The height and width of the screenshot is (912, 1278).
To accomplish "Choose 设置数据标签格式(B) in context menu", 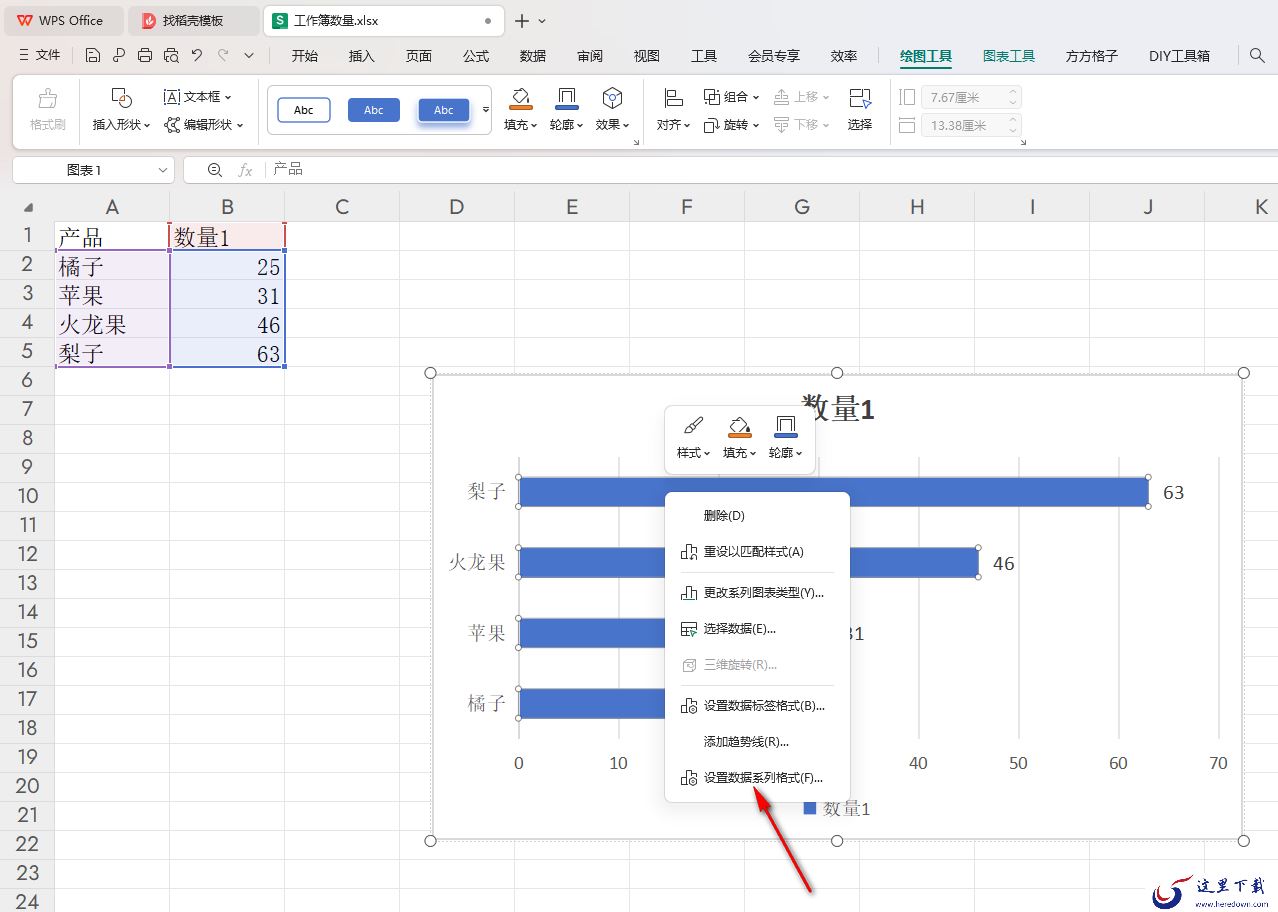I will [x=757, y=706].
